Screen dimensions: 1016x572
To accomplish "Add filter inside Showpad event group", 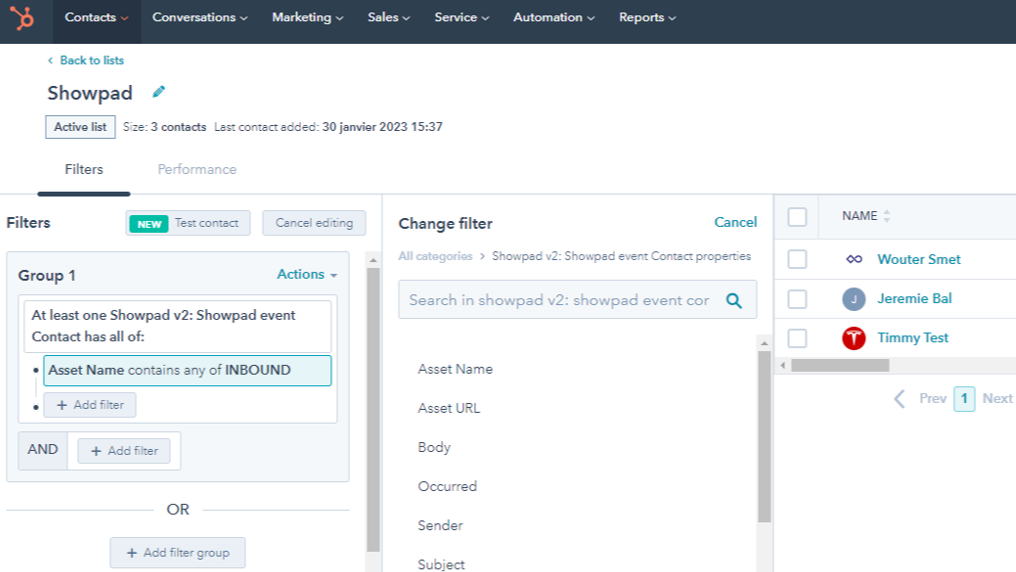I will tap(89, 406).
